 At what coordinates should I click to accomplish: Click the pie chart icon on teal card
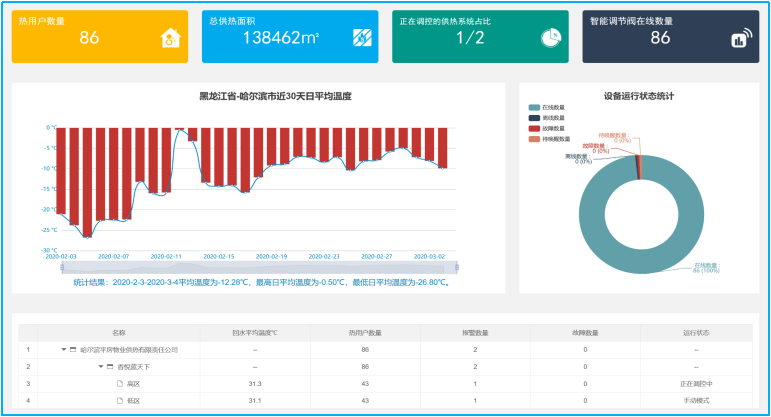pos(550,38)
